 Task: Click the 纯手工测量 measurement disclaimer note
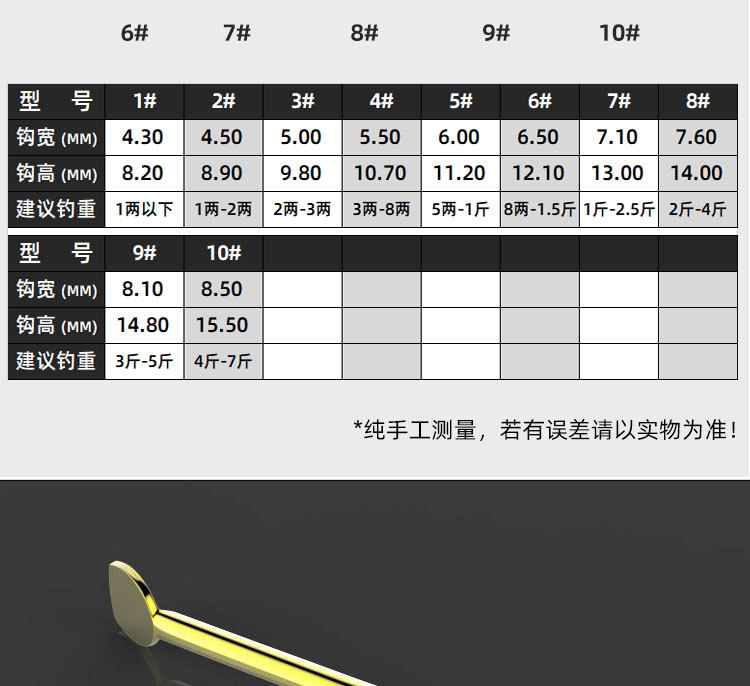(545, 430)
